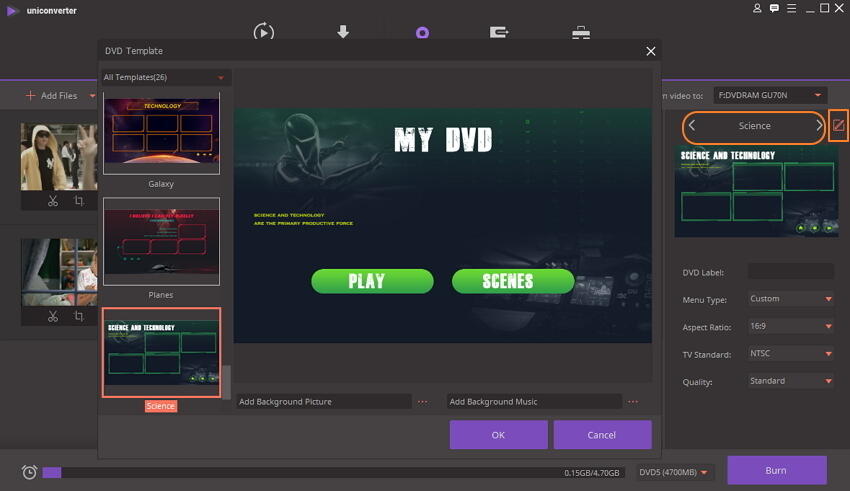The height and width of the screenshot is (491, 850).
Task: Open the Aspect Ratio 16:9 dropdown
Action: (x=790, y=326)
